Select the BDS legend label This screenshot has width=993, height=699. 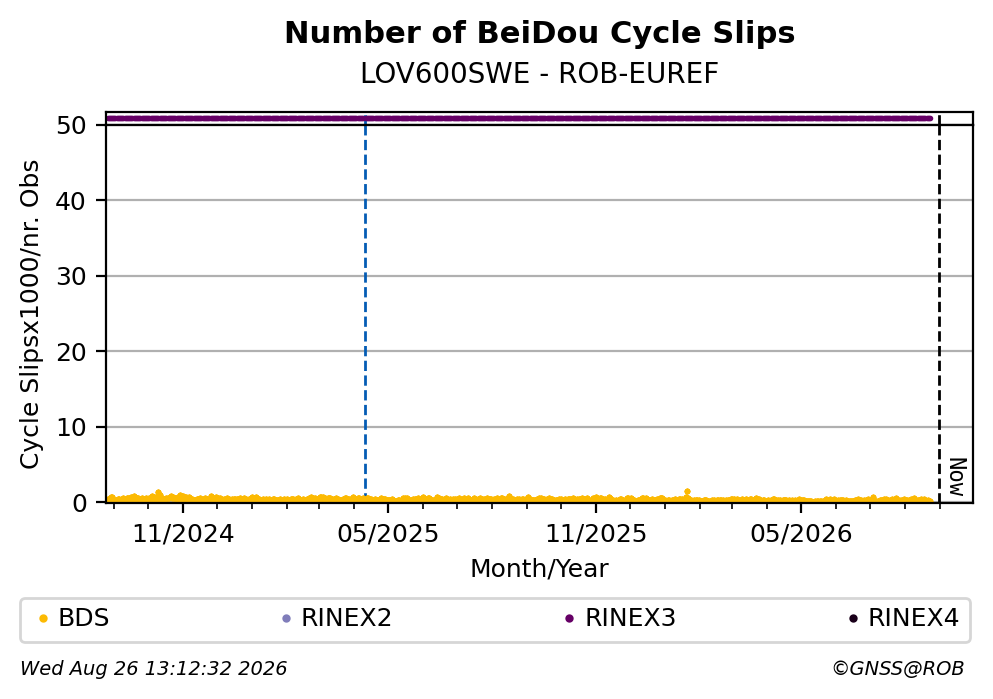(84, 618)
